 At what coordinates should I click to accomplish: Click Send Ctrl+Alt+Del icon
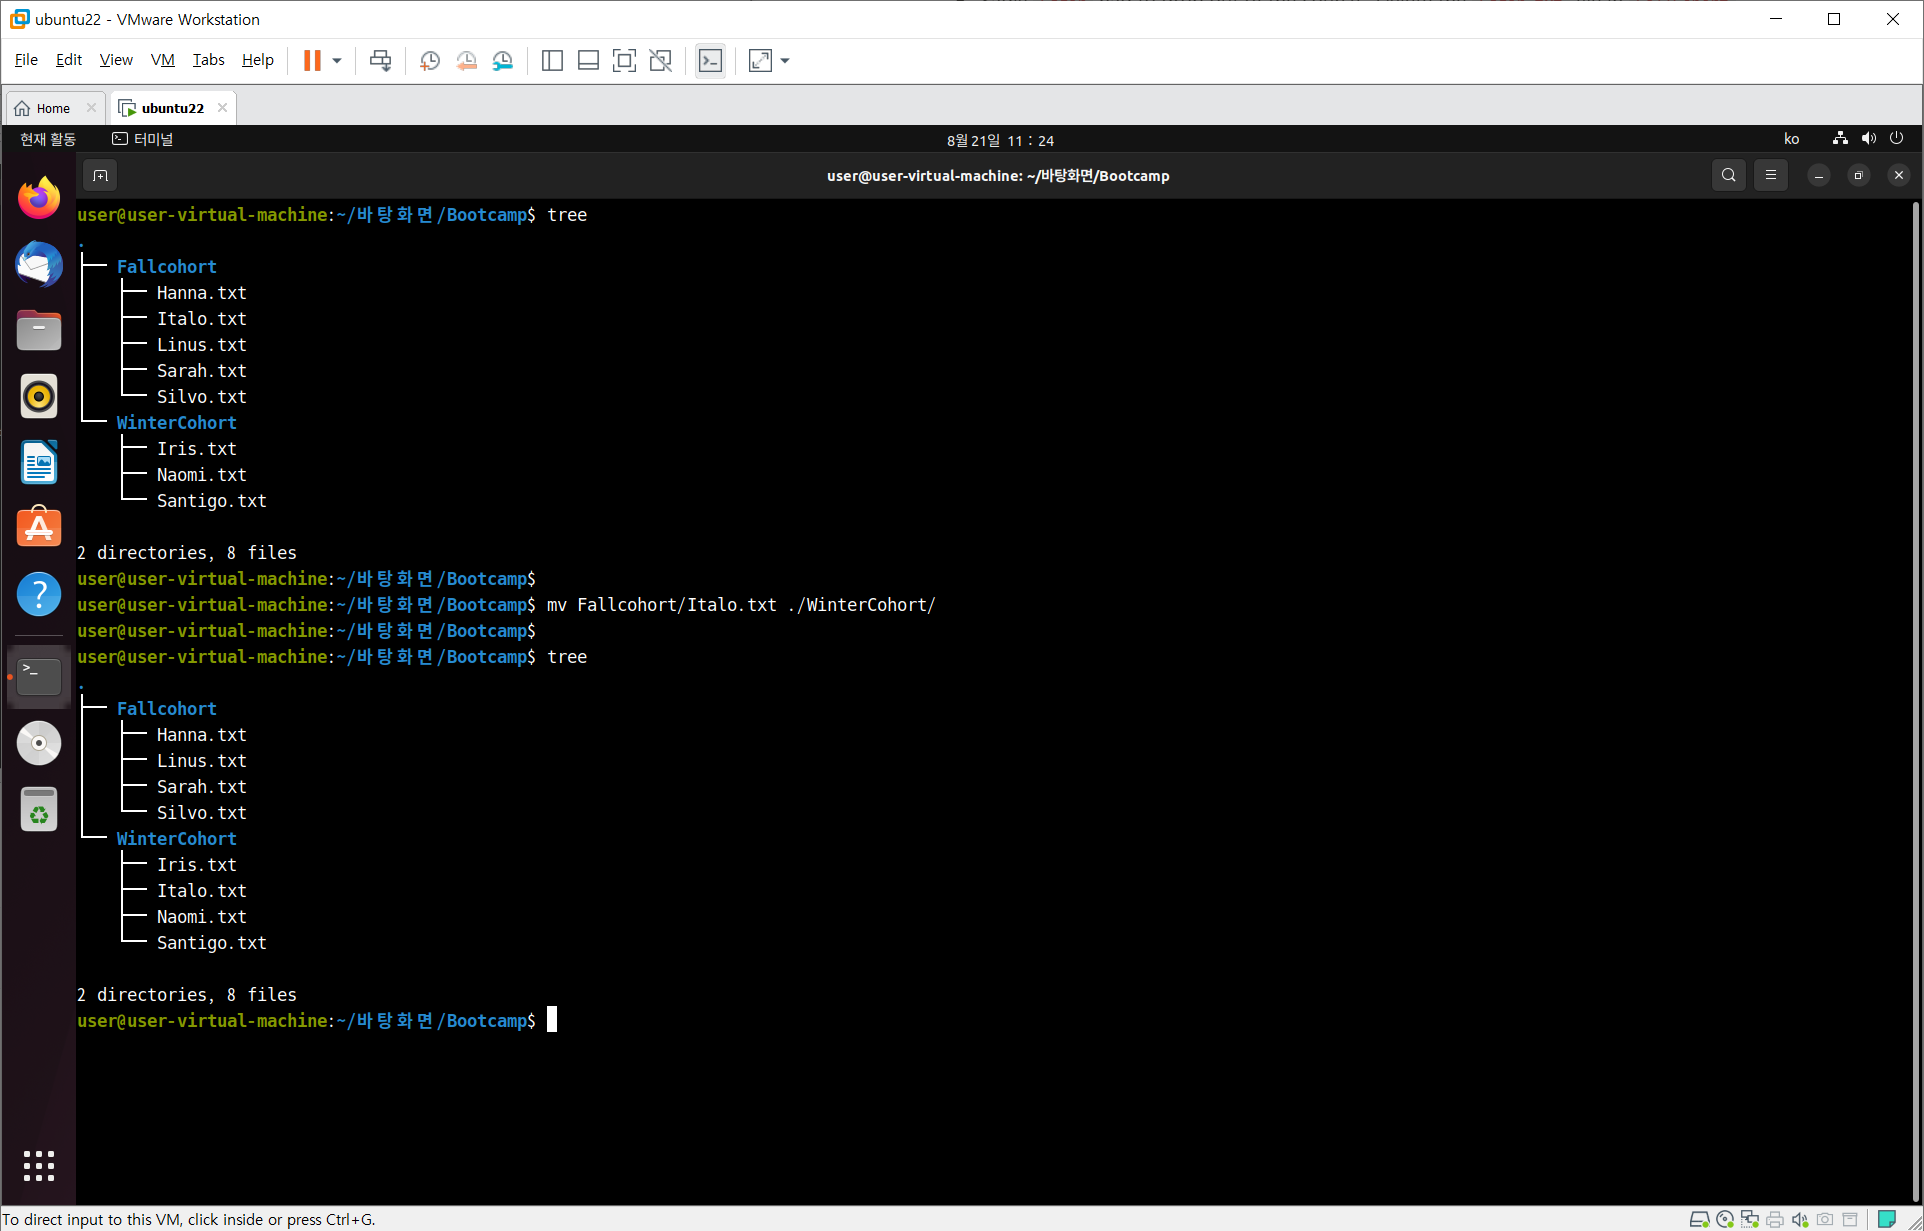coord(380,61)
